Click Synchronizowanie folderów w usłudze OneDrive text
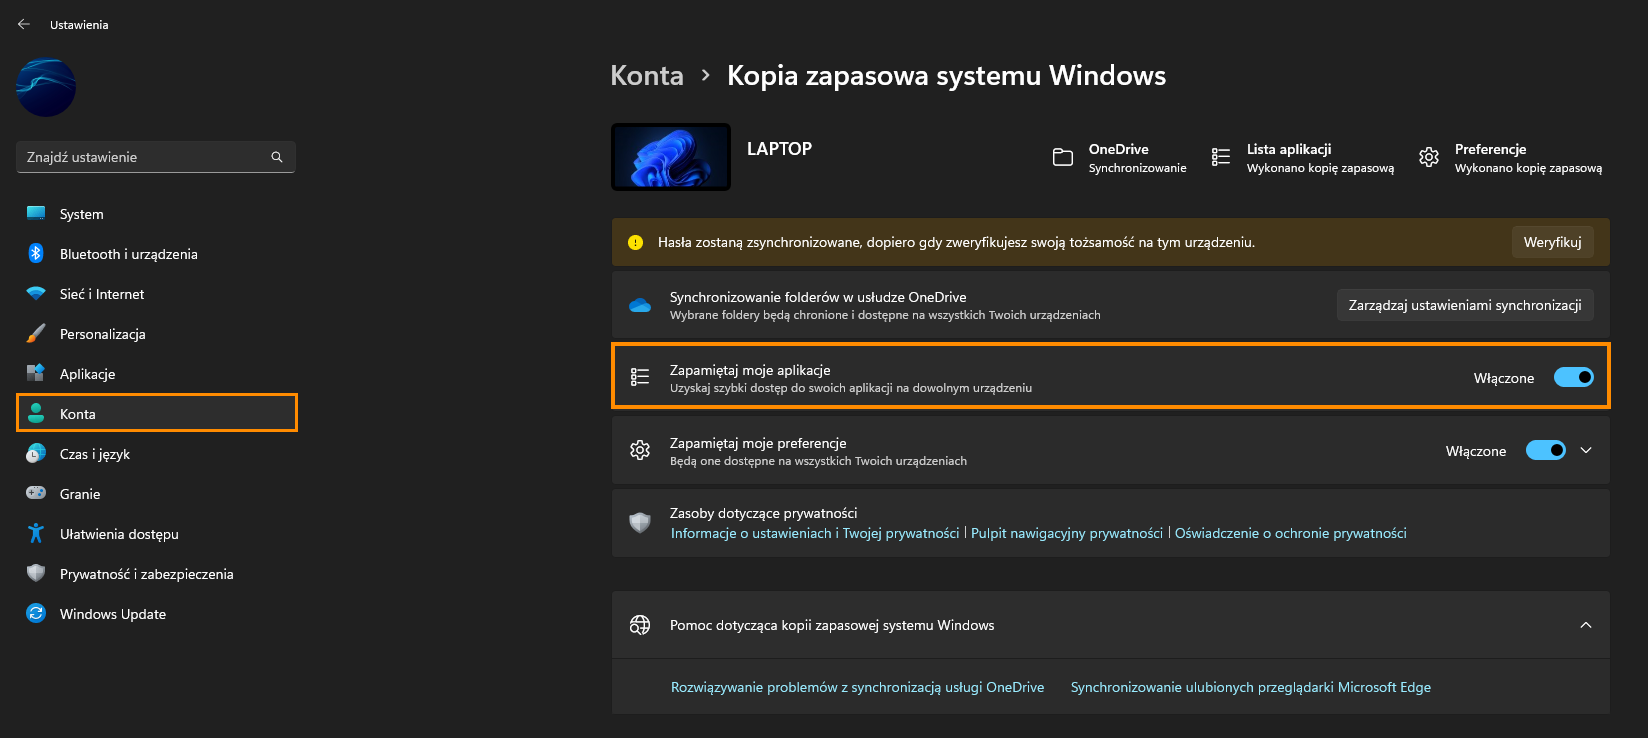Image resolution: width=1648 pixels, height=738 pixels. pyautogui.click(x=818, y=297)
